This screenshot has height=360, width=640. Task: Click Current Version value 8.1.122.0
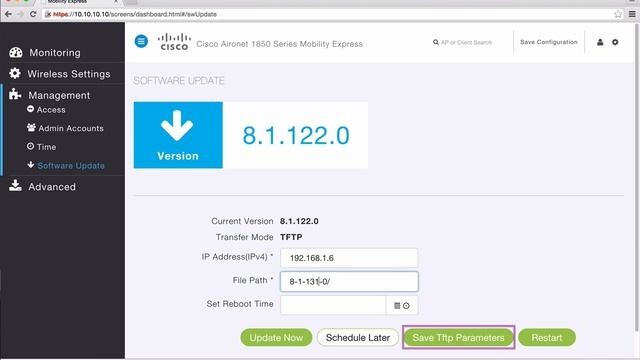pyautogui.click(x=299, y=221)
